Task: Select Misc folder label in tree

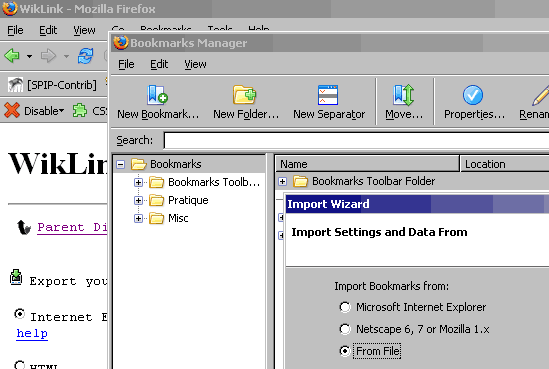Action: pyautogui.click(x=178, y=218)
